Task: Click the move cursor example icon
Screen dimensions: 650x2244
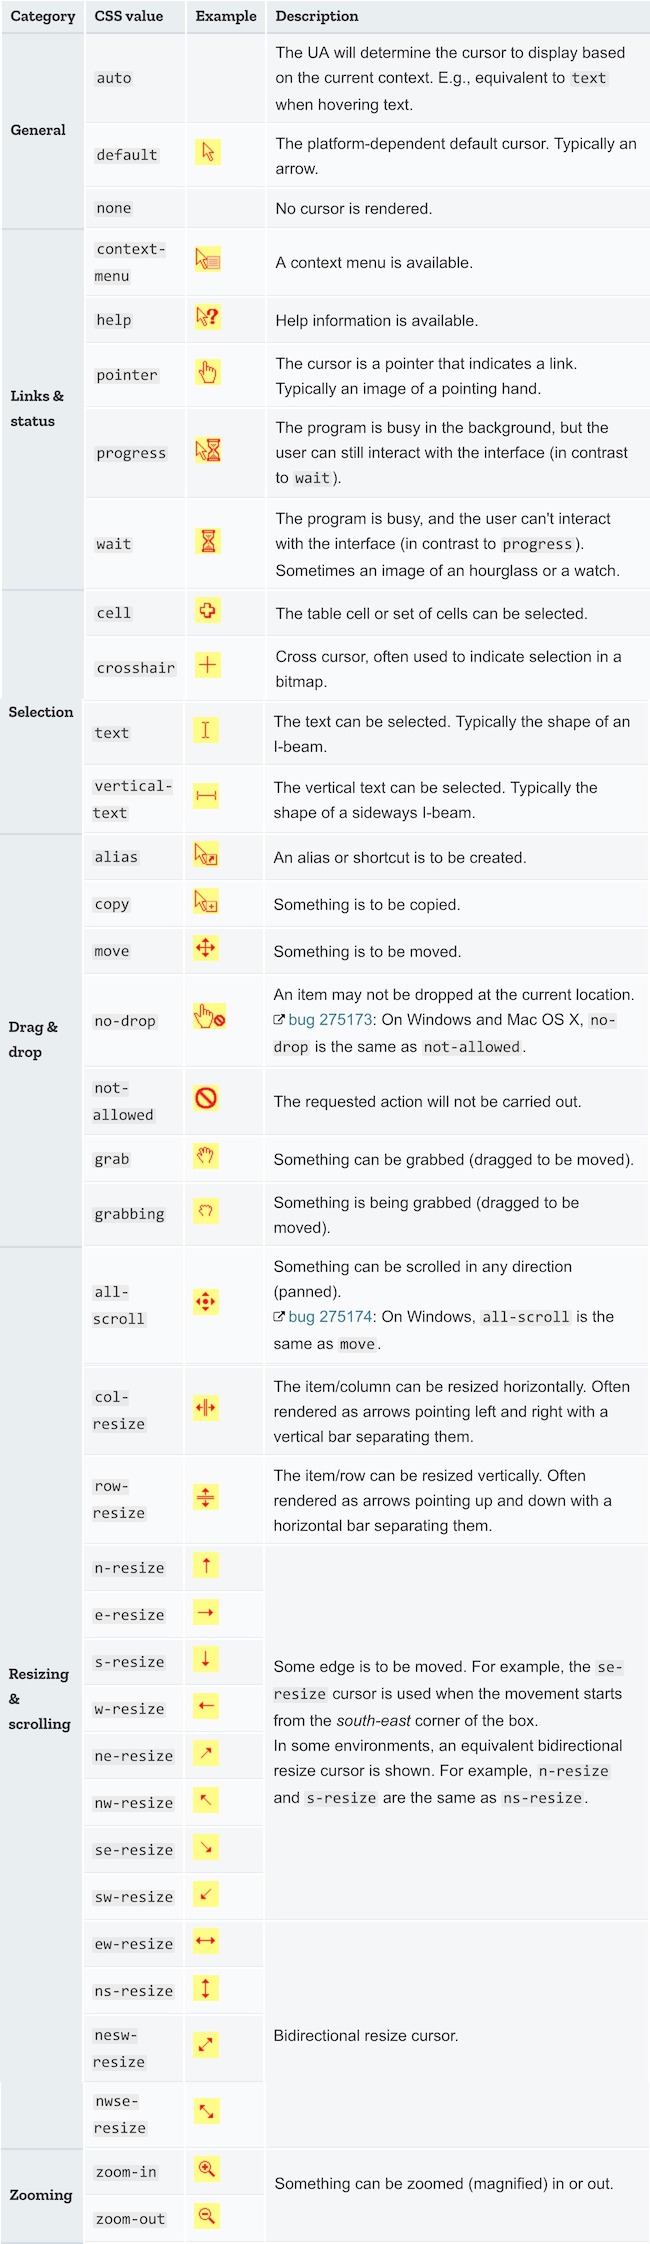Action: pos(206,948)
